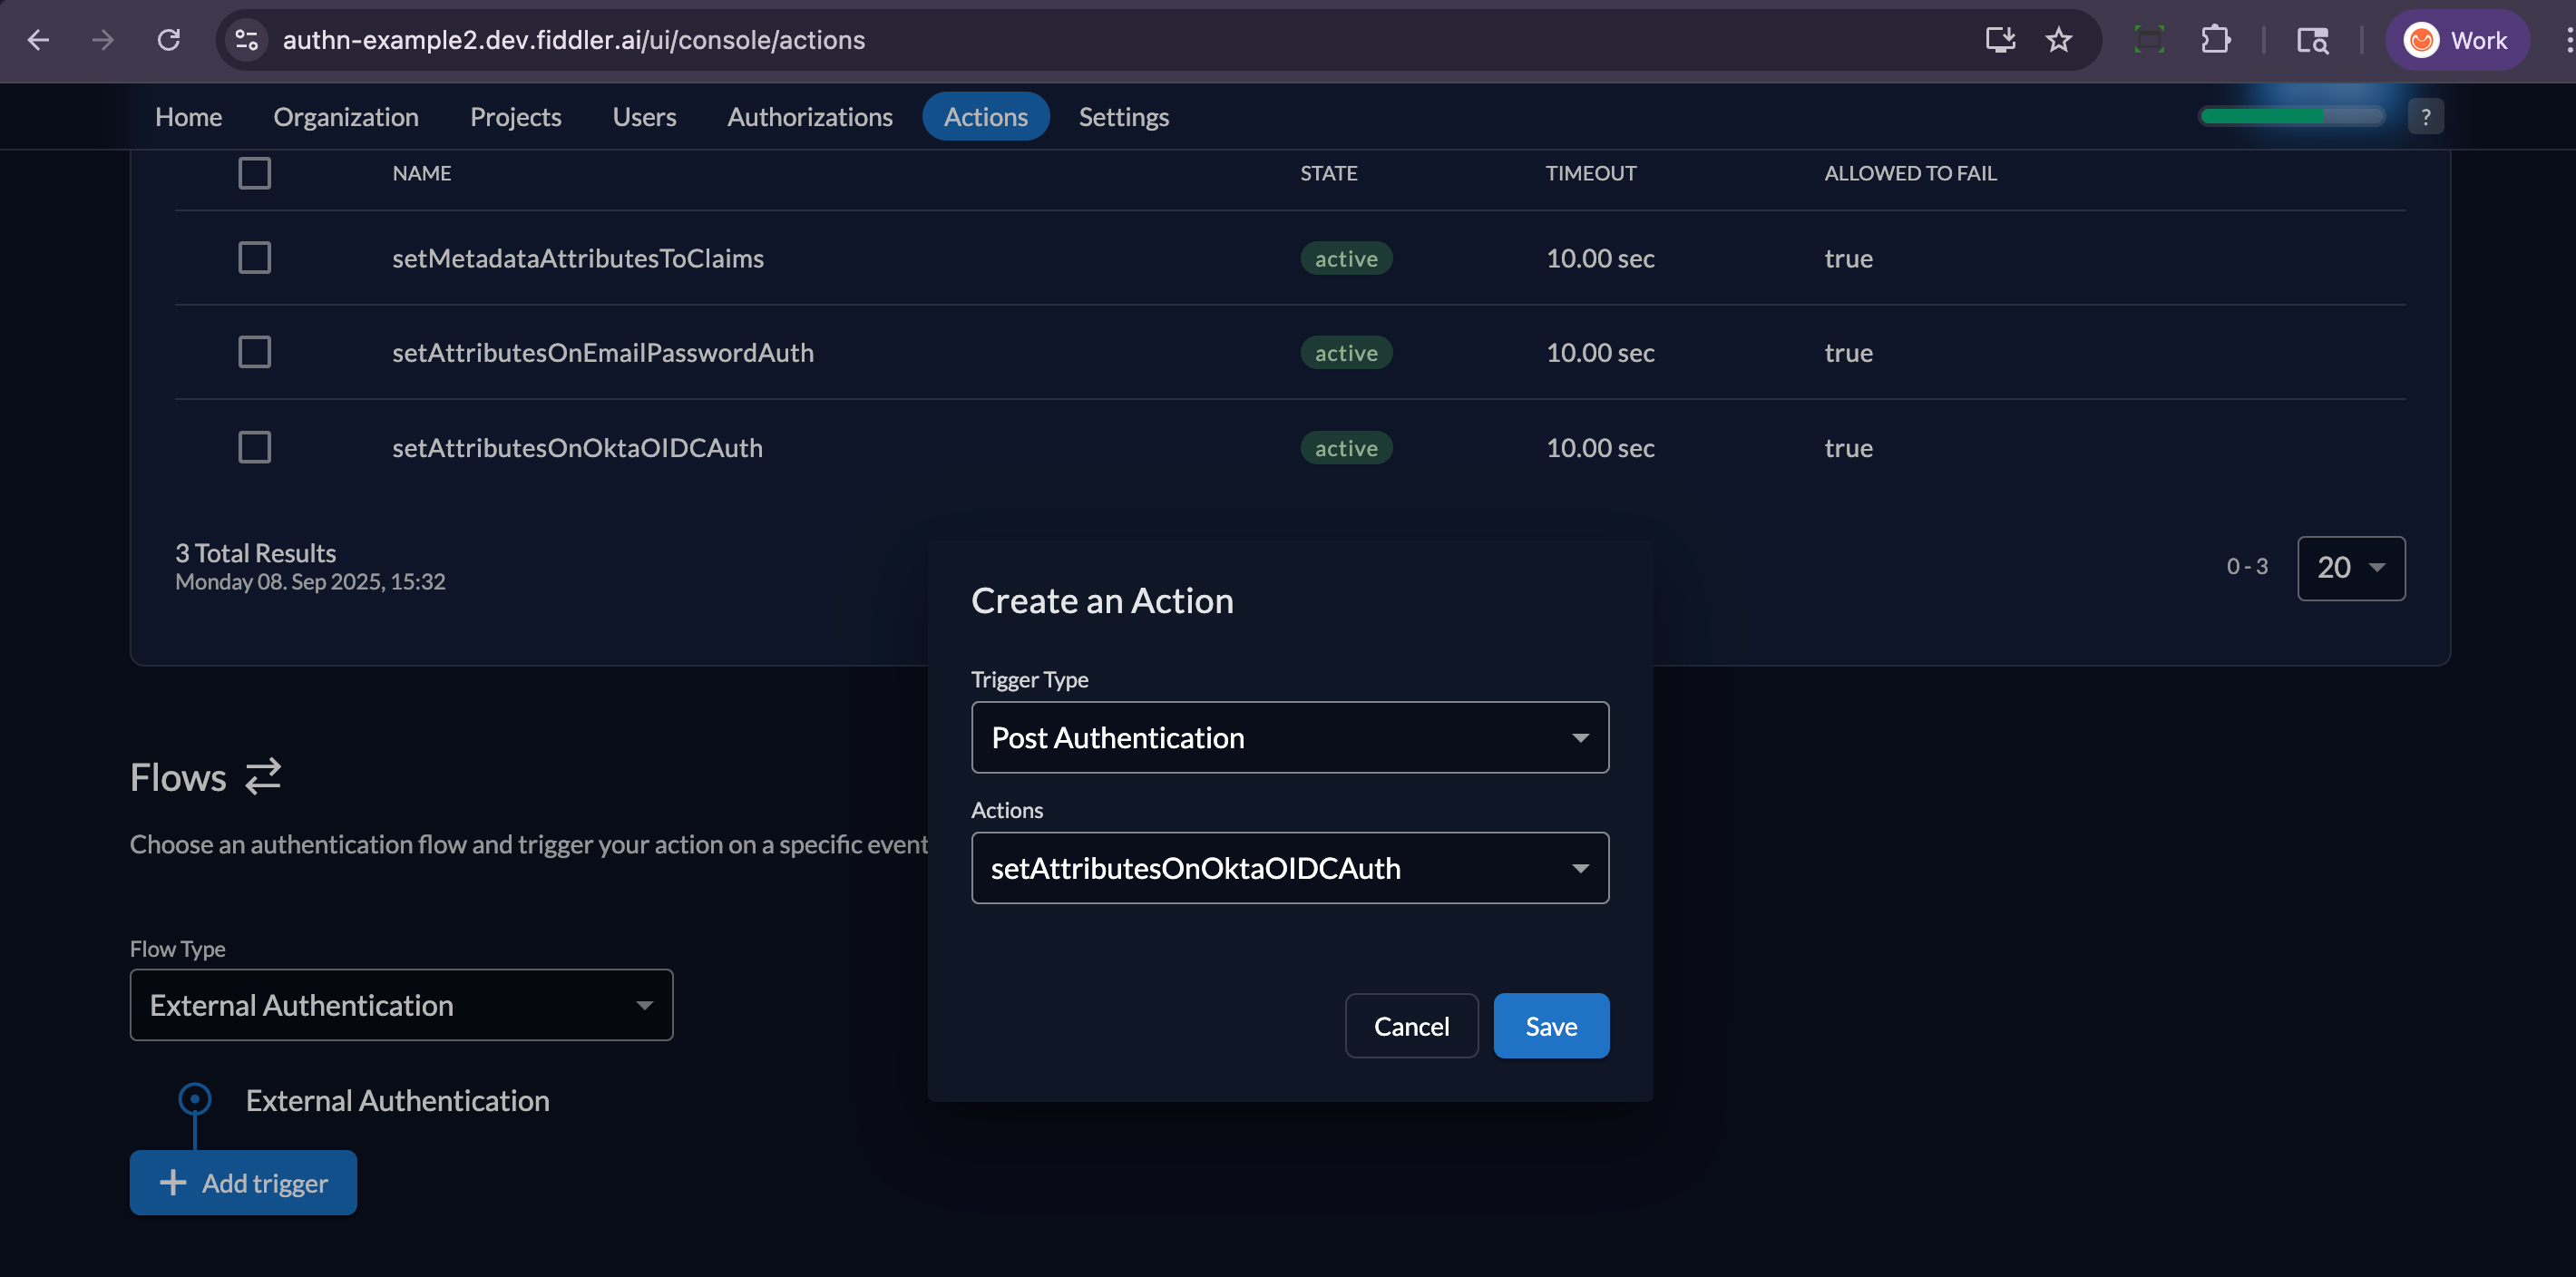Image resolution: width=2576 pixels, height=1277 pixels.
Task: Click the Flows swap icon next to Flows heading
Action: click(x=261, y=777)
